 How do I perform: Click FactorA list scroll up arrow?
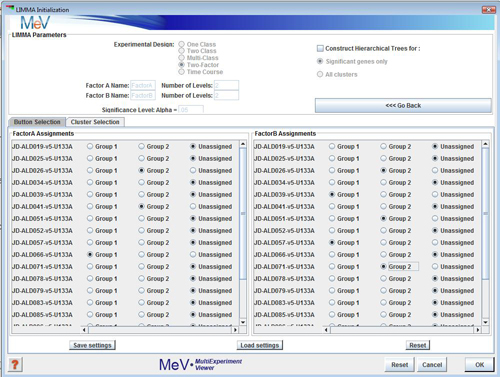point(243,144)
